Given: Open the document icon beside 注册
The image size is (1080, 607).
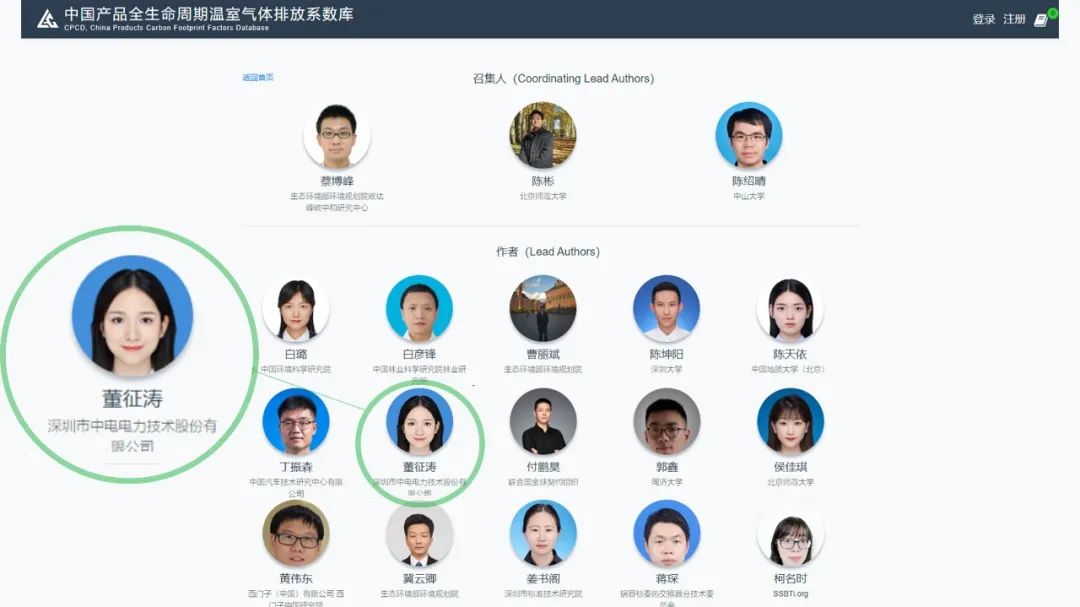Looking at the screenshot, I should coord(1041,20).
